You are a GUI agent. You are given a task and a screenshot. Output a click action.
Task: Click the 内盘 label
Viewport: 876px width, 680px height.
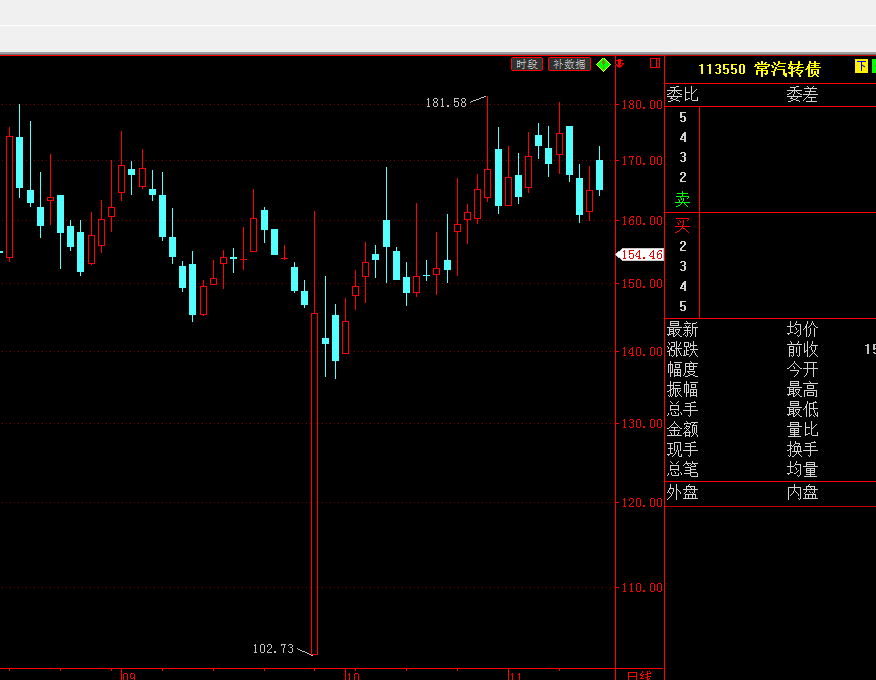click(802, 493)
